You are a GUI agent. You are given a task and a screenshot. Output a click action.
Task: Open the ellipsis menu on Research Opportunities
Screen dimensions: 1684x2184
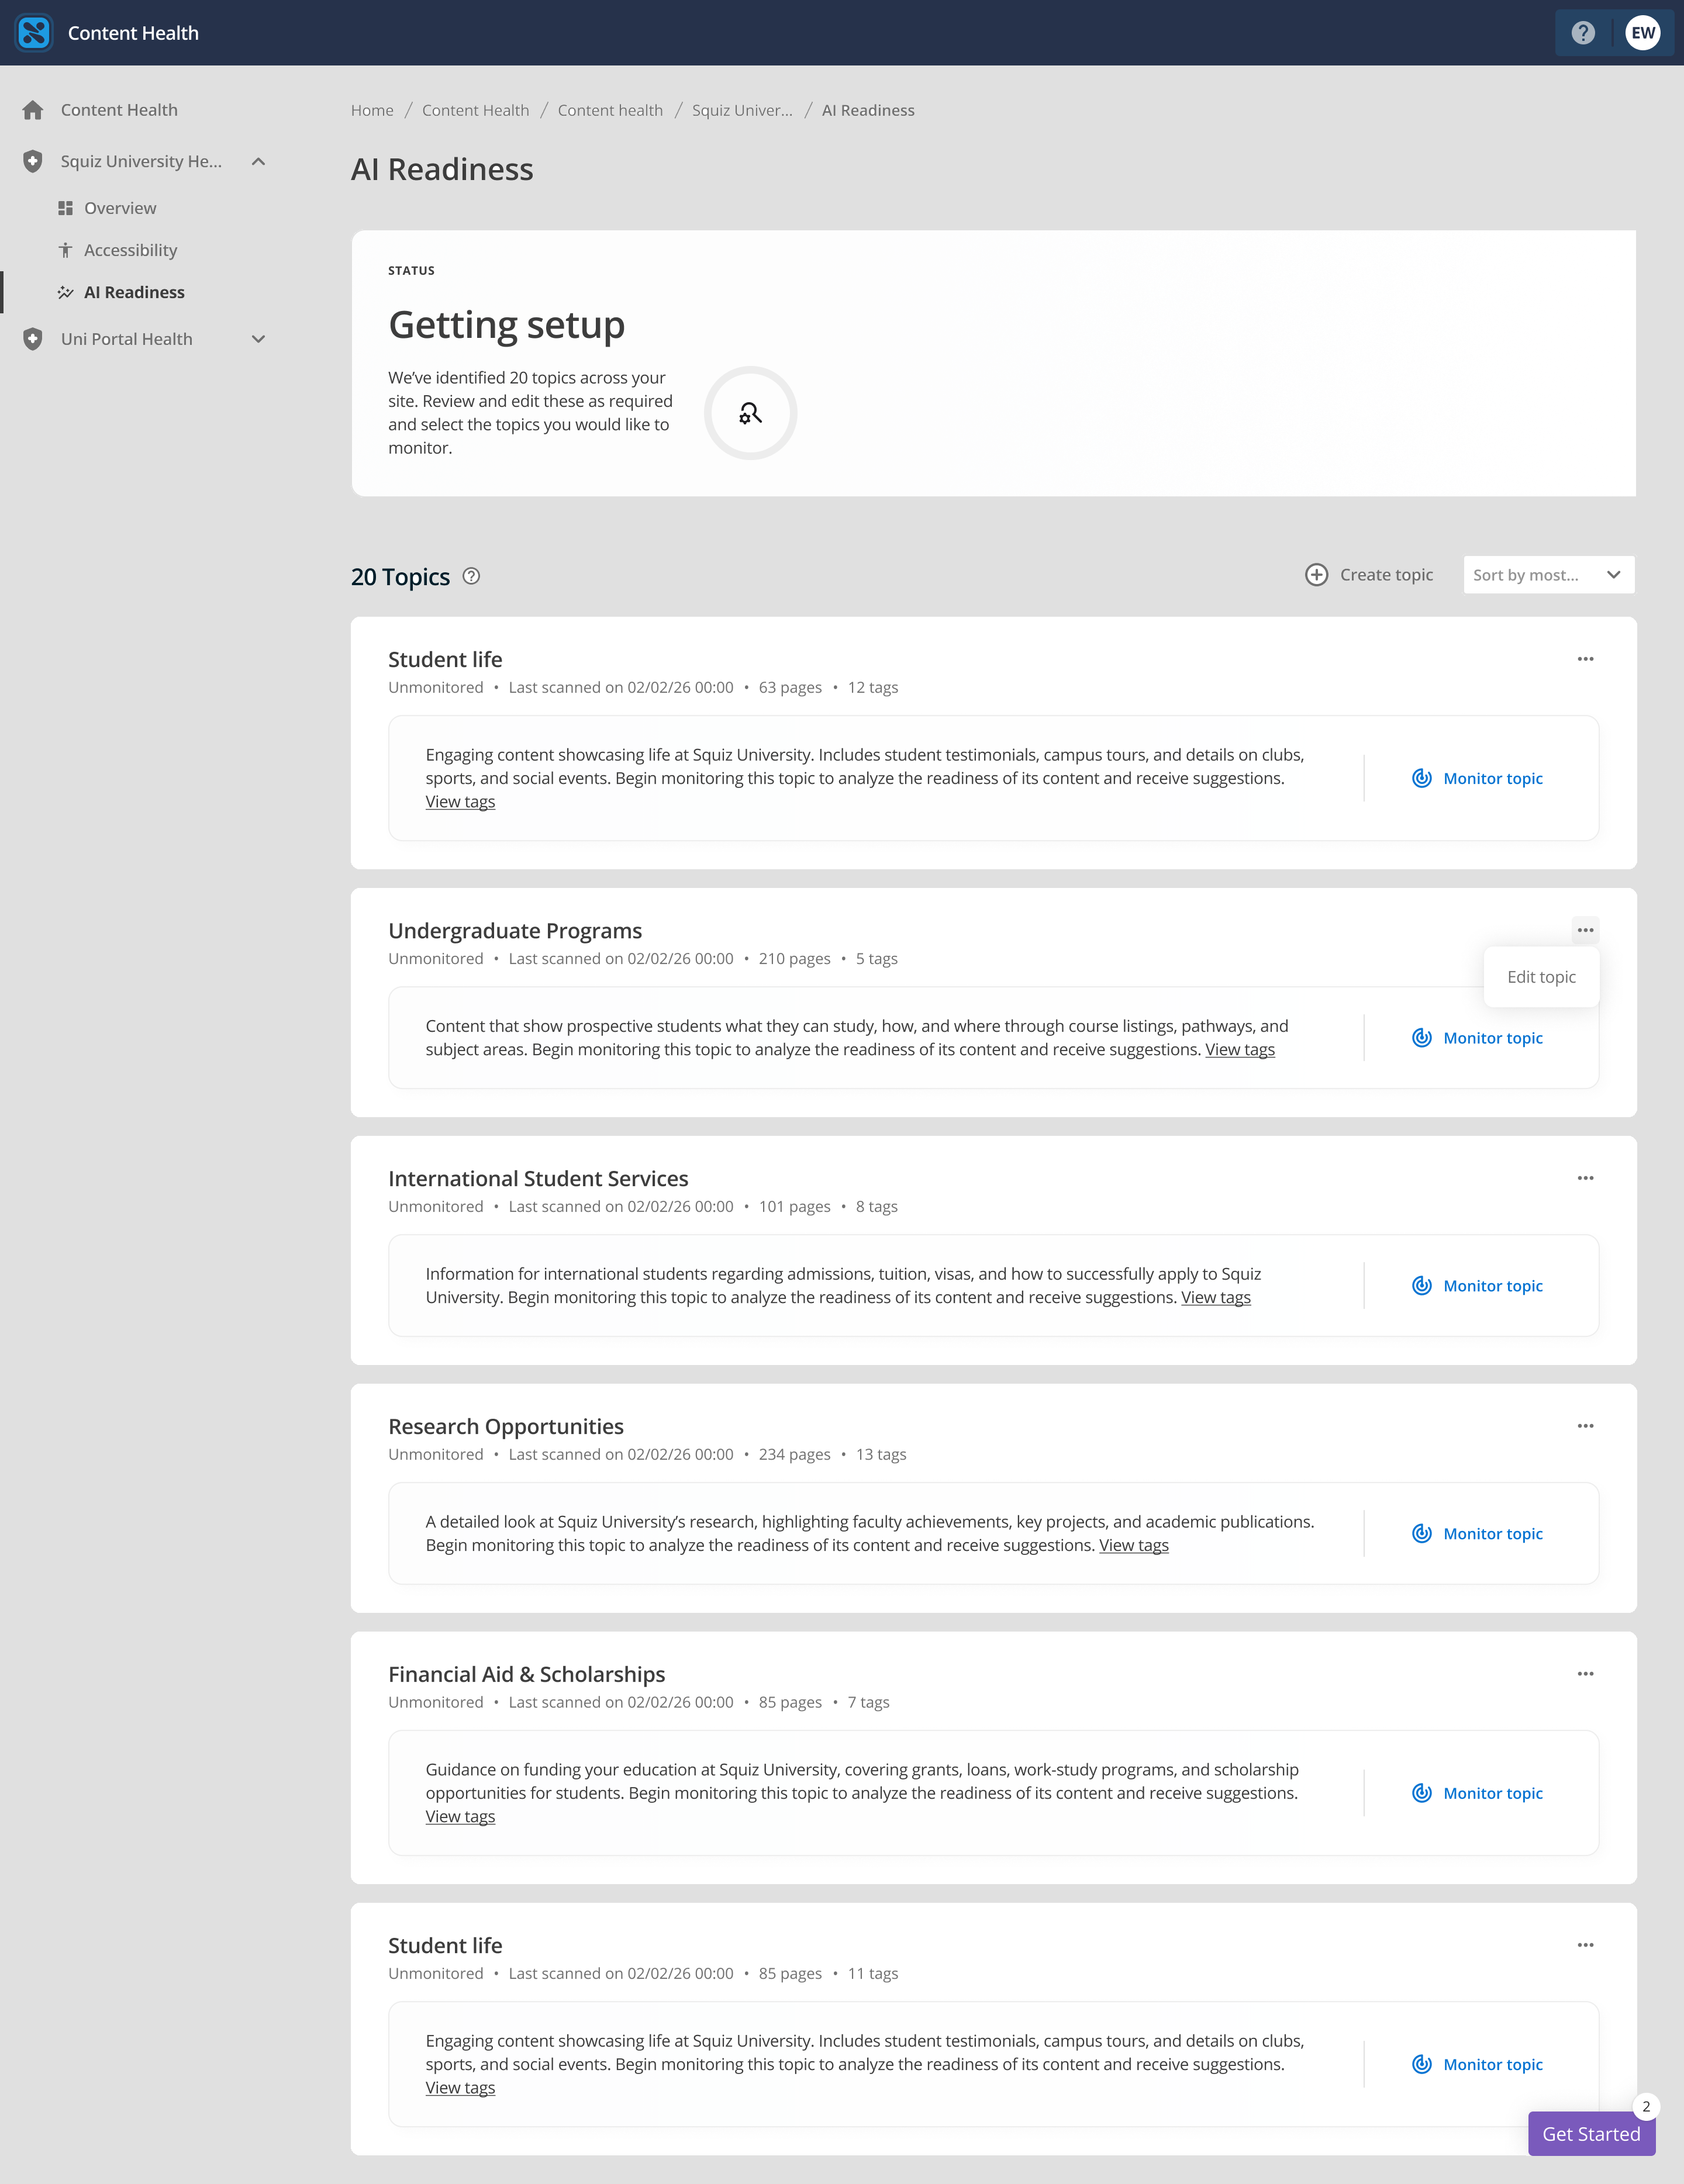pyautogui.click(x=1586, y=1425)
